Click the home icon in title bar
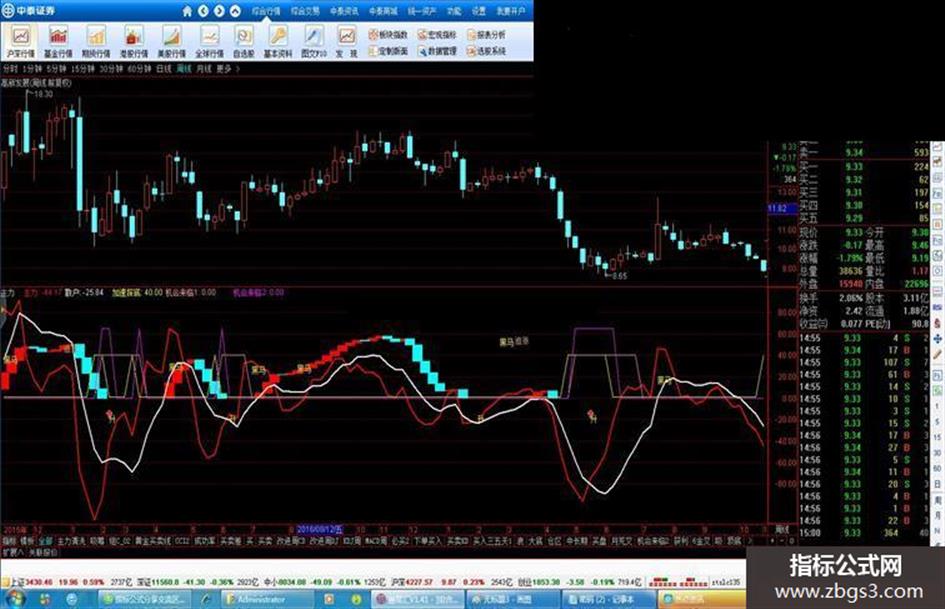 point(187,11)
